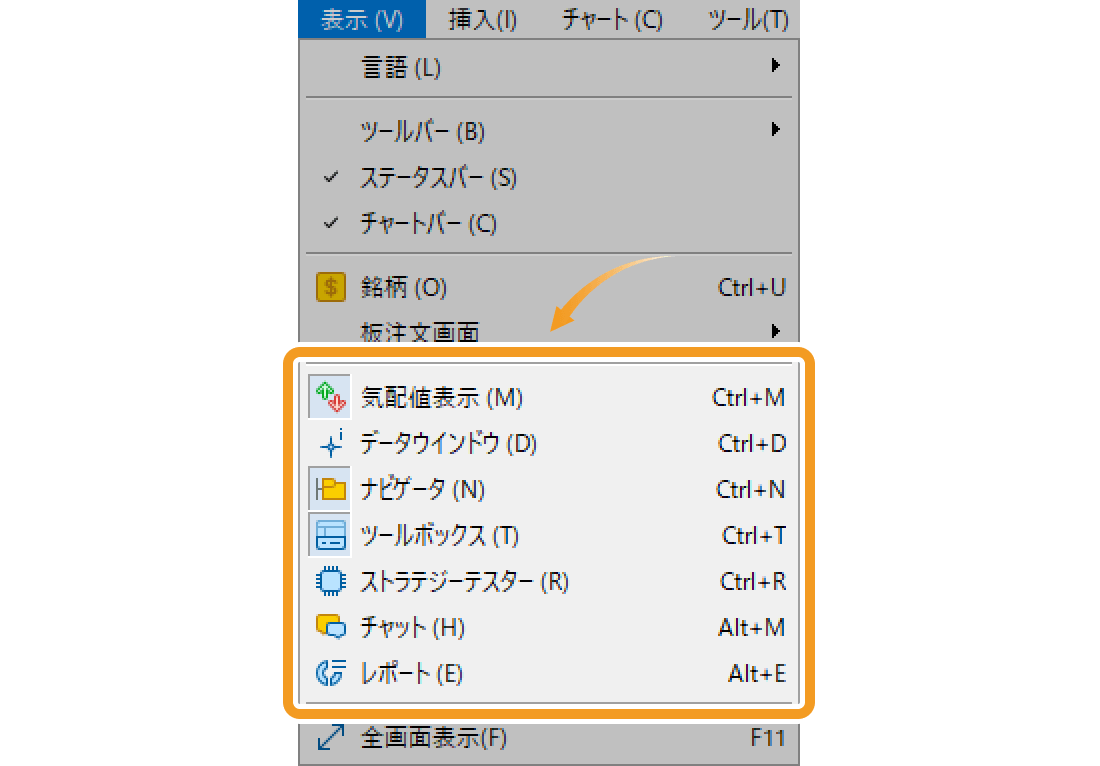Choose 全画面表示(F) menu entry
The width and height of the screenshot is (1100, 766).
[549, 737]
